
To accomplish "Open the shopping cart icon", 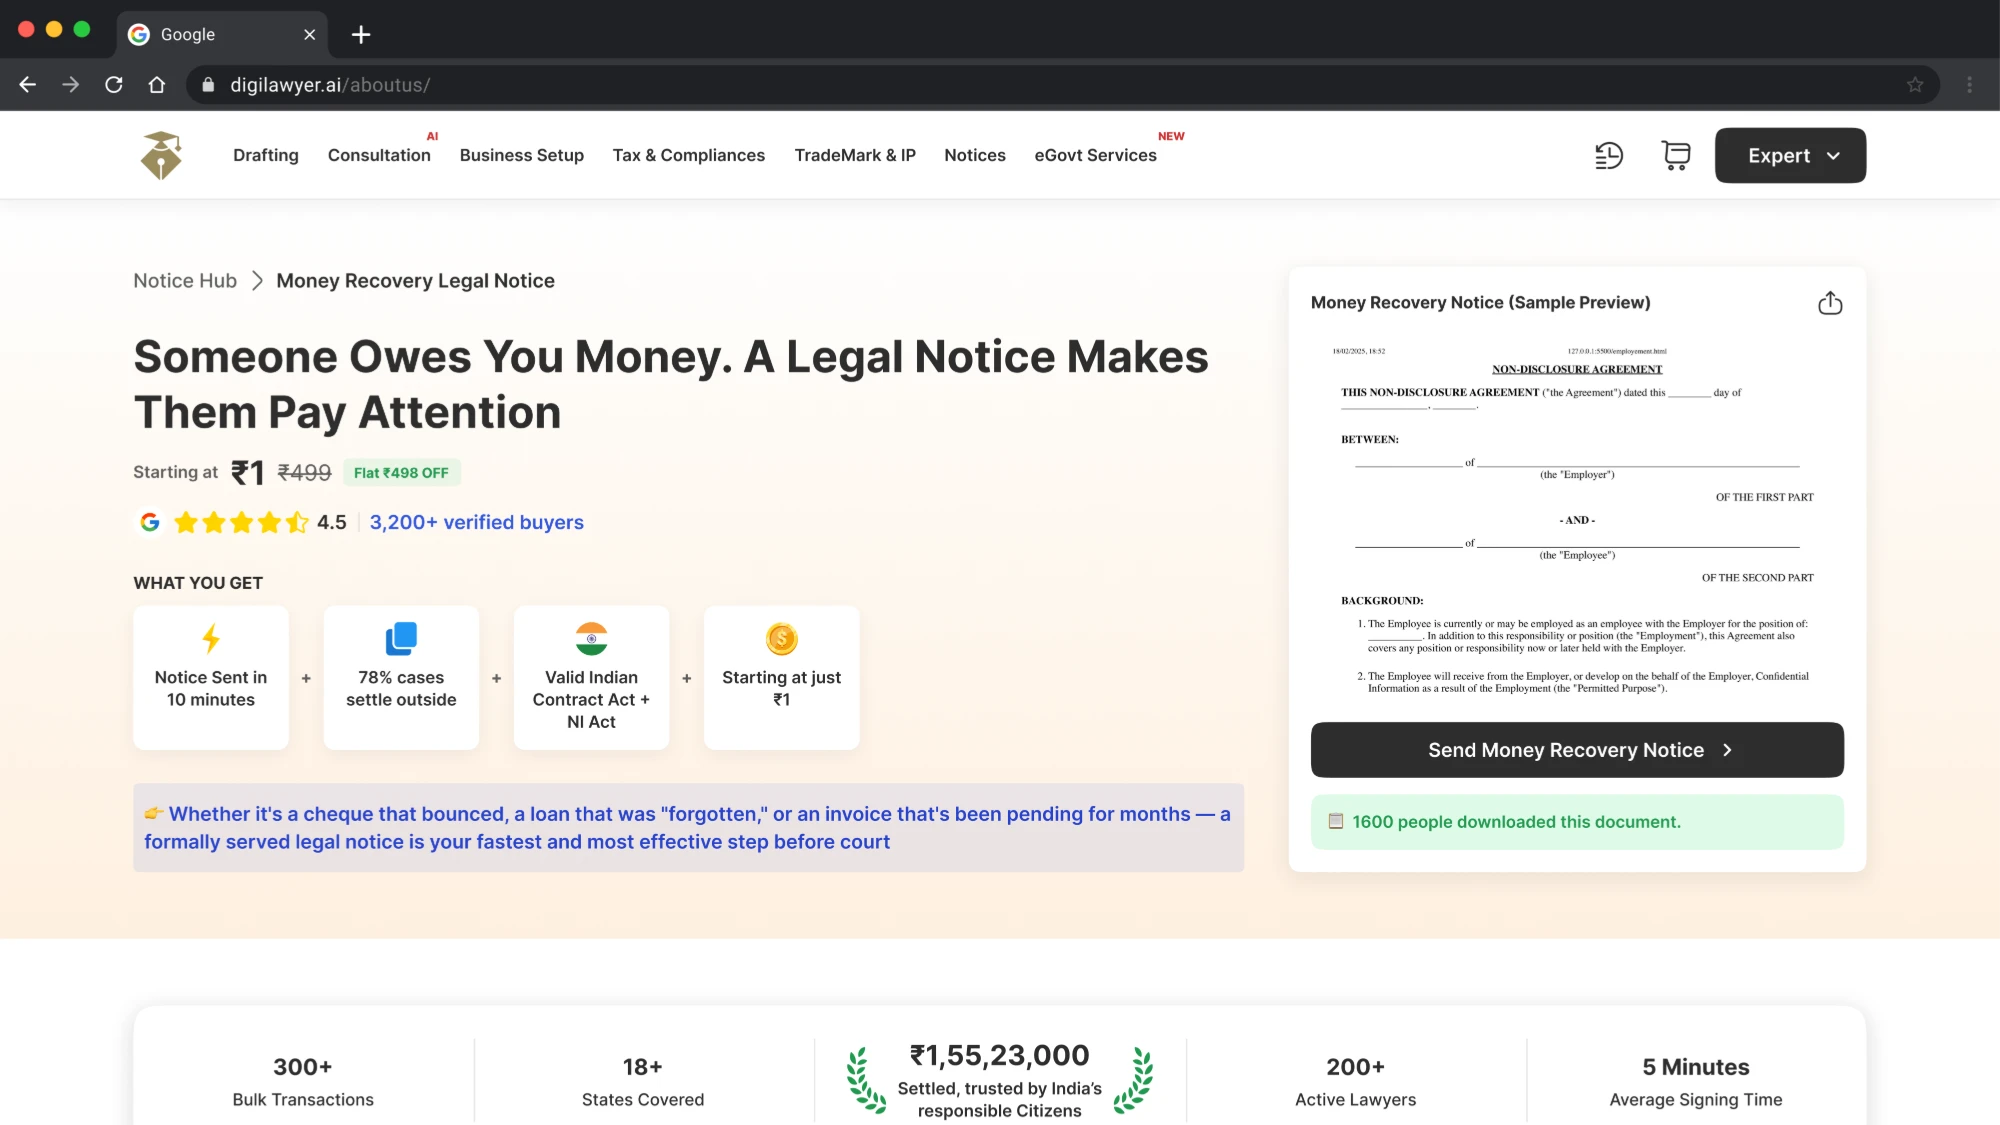I will click(1676, 156).
